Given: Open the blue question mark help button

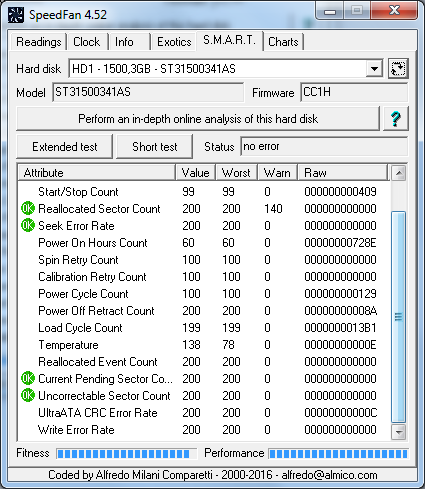Looking at the screenshot, I should tap(396, 119).
